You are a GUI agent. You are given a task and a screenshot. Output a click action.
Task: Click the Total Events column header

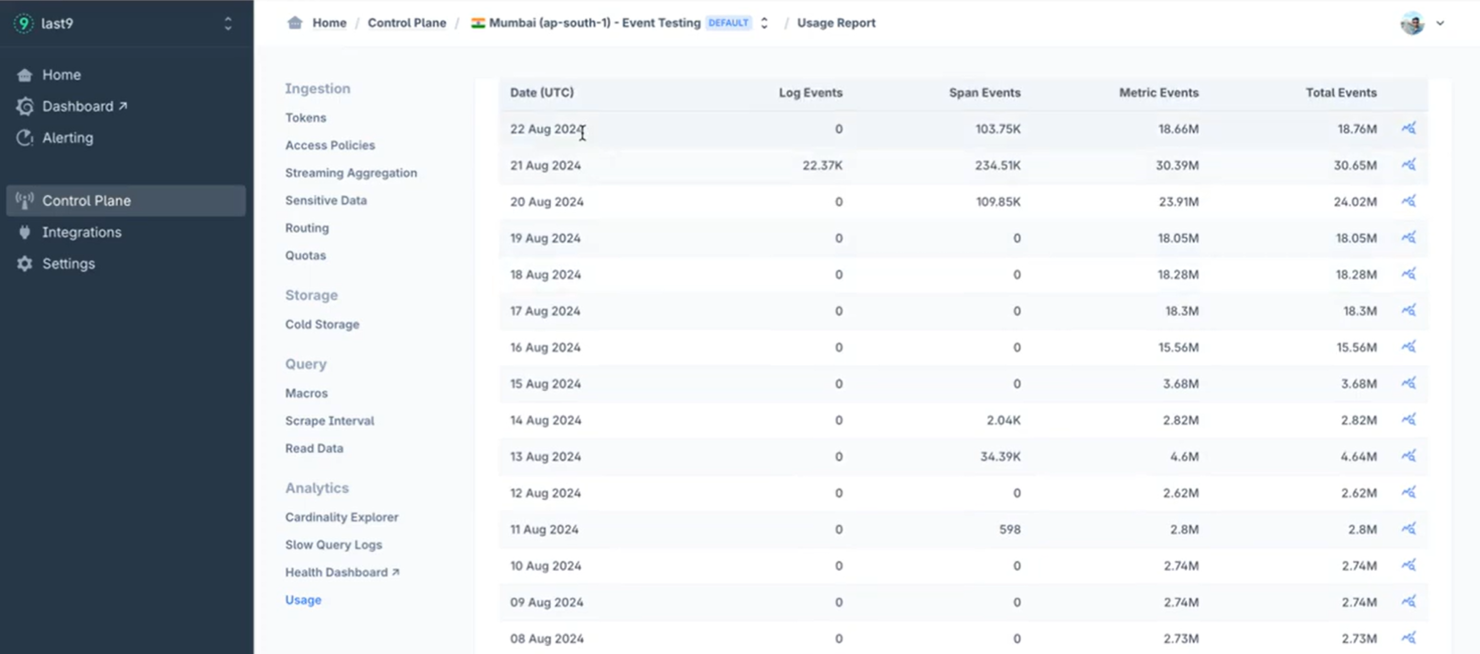coord(1341,92)
